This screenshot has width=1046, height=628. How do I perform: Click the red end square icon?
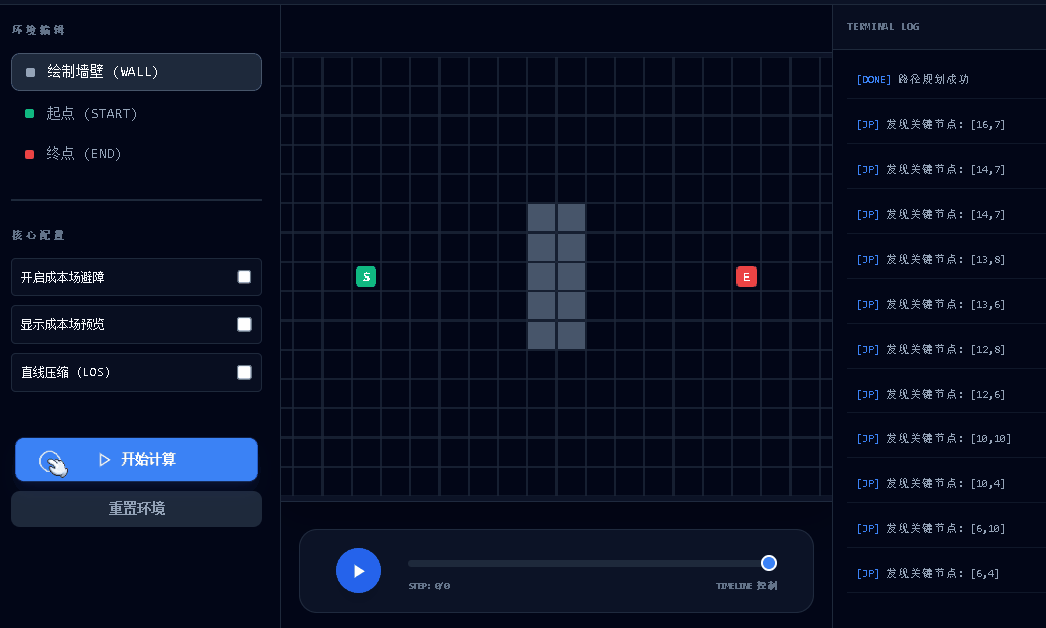[x=29, y=154]
